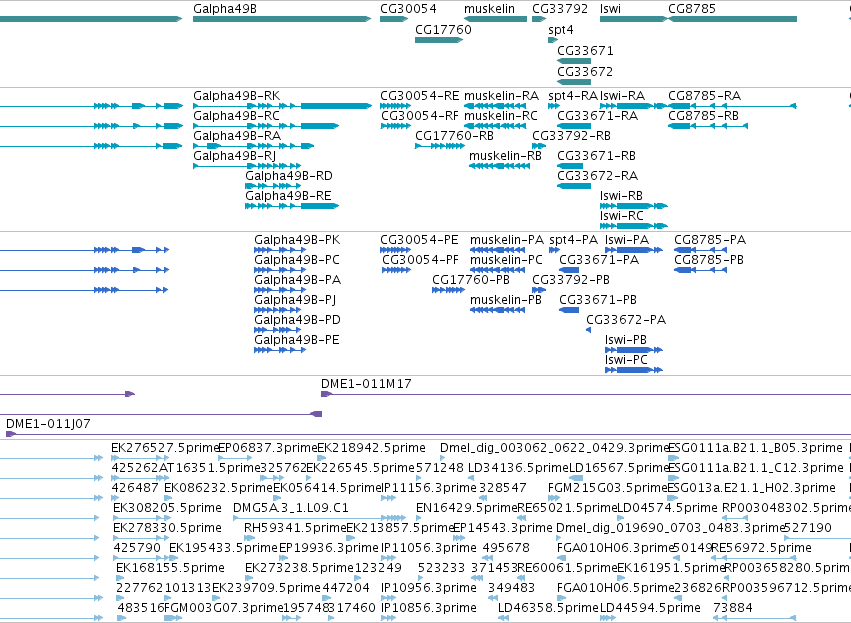Select the Galpha49B-RK transcript label

coord(237,96)
